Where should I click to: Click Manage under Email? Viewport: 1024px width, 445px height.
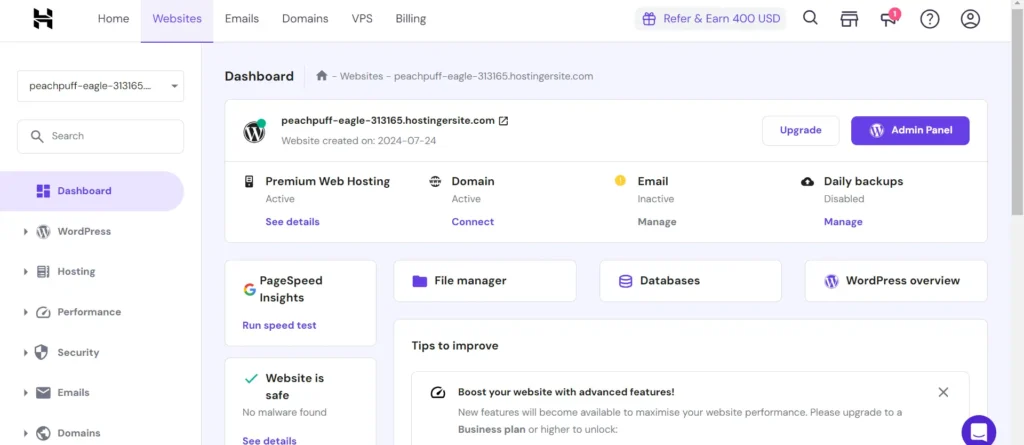657,222
